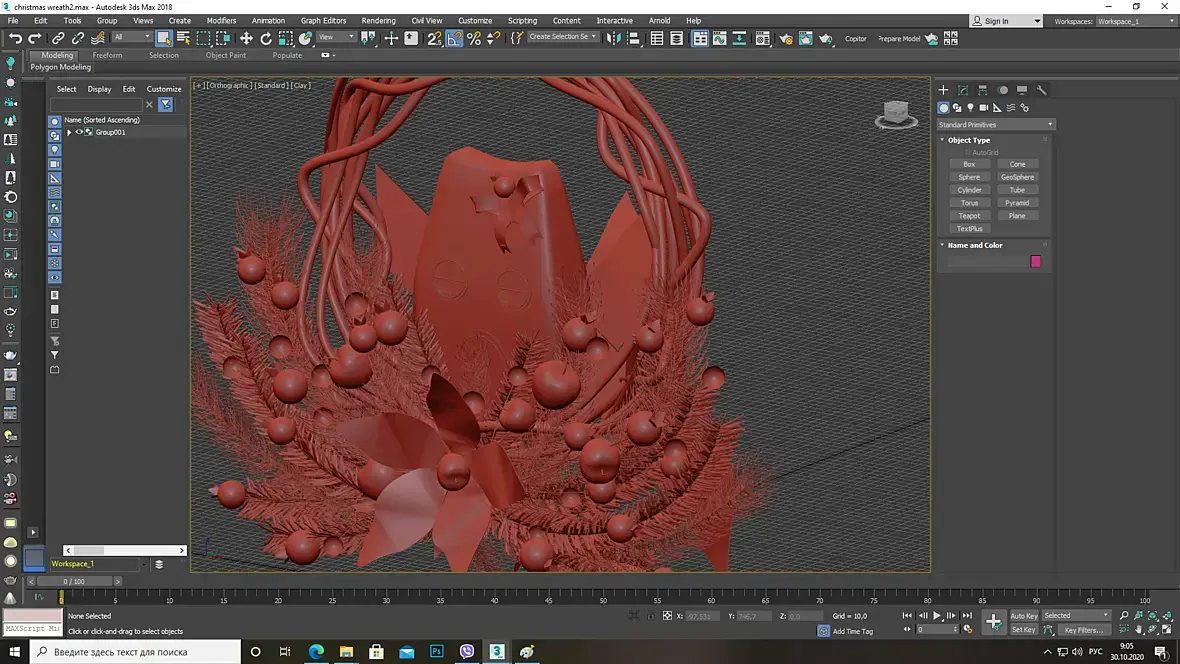The image size is (1180, 664).
Task: Click the Undo arrow in main toolbar
Action: coord(15,38)
